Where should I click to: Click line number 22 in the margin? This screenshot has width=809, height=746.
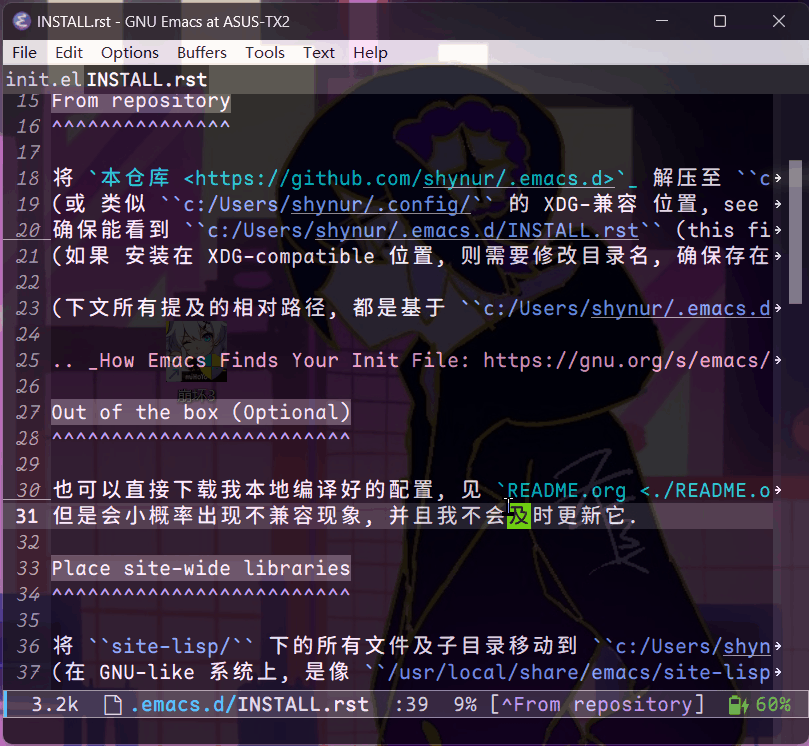click(27, 282)
